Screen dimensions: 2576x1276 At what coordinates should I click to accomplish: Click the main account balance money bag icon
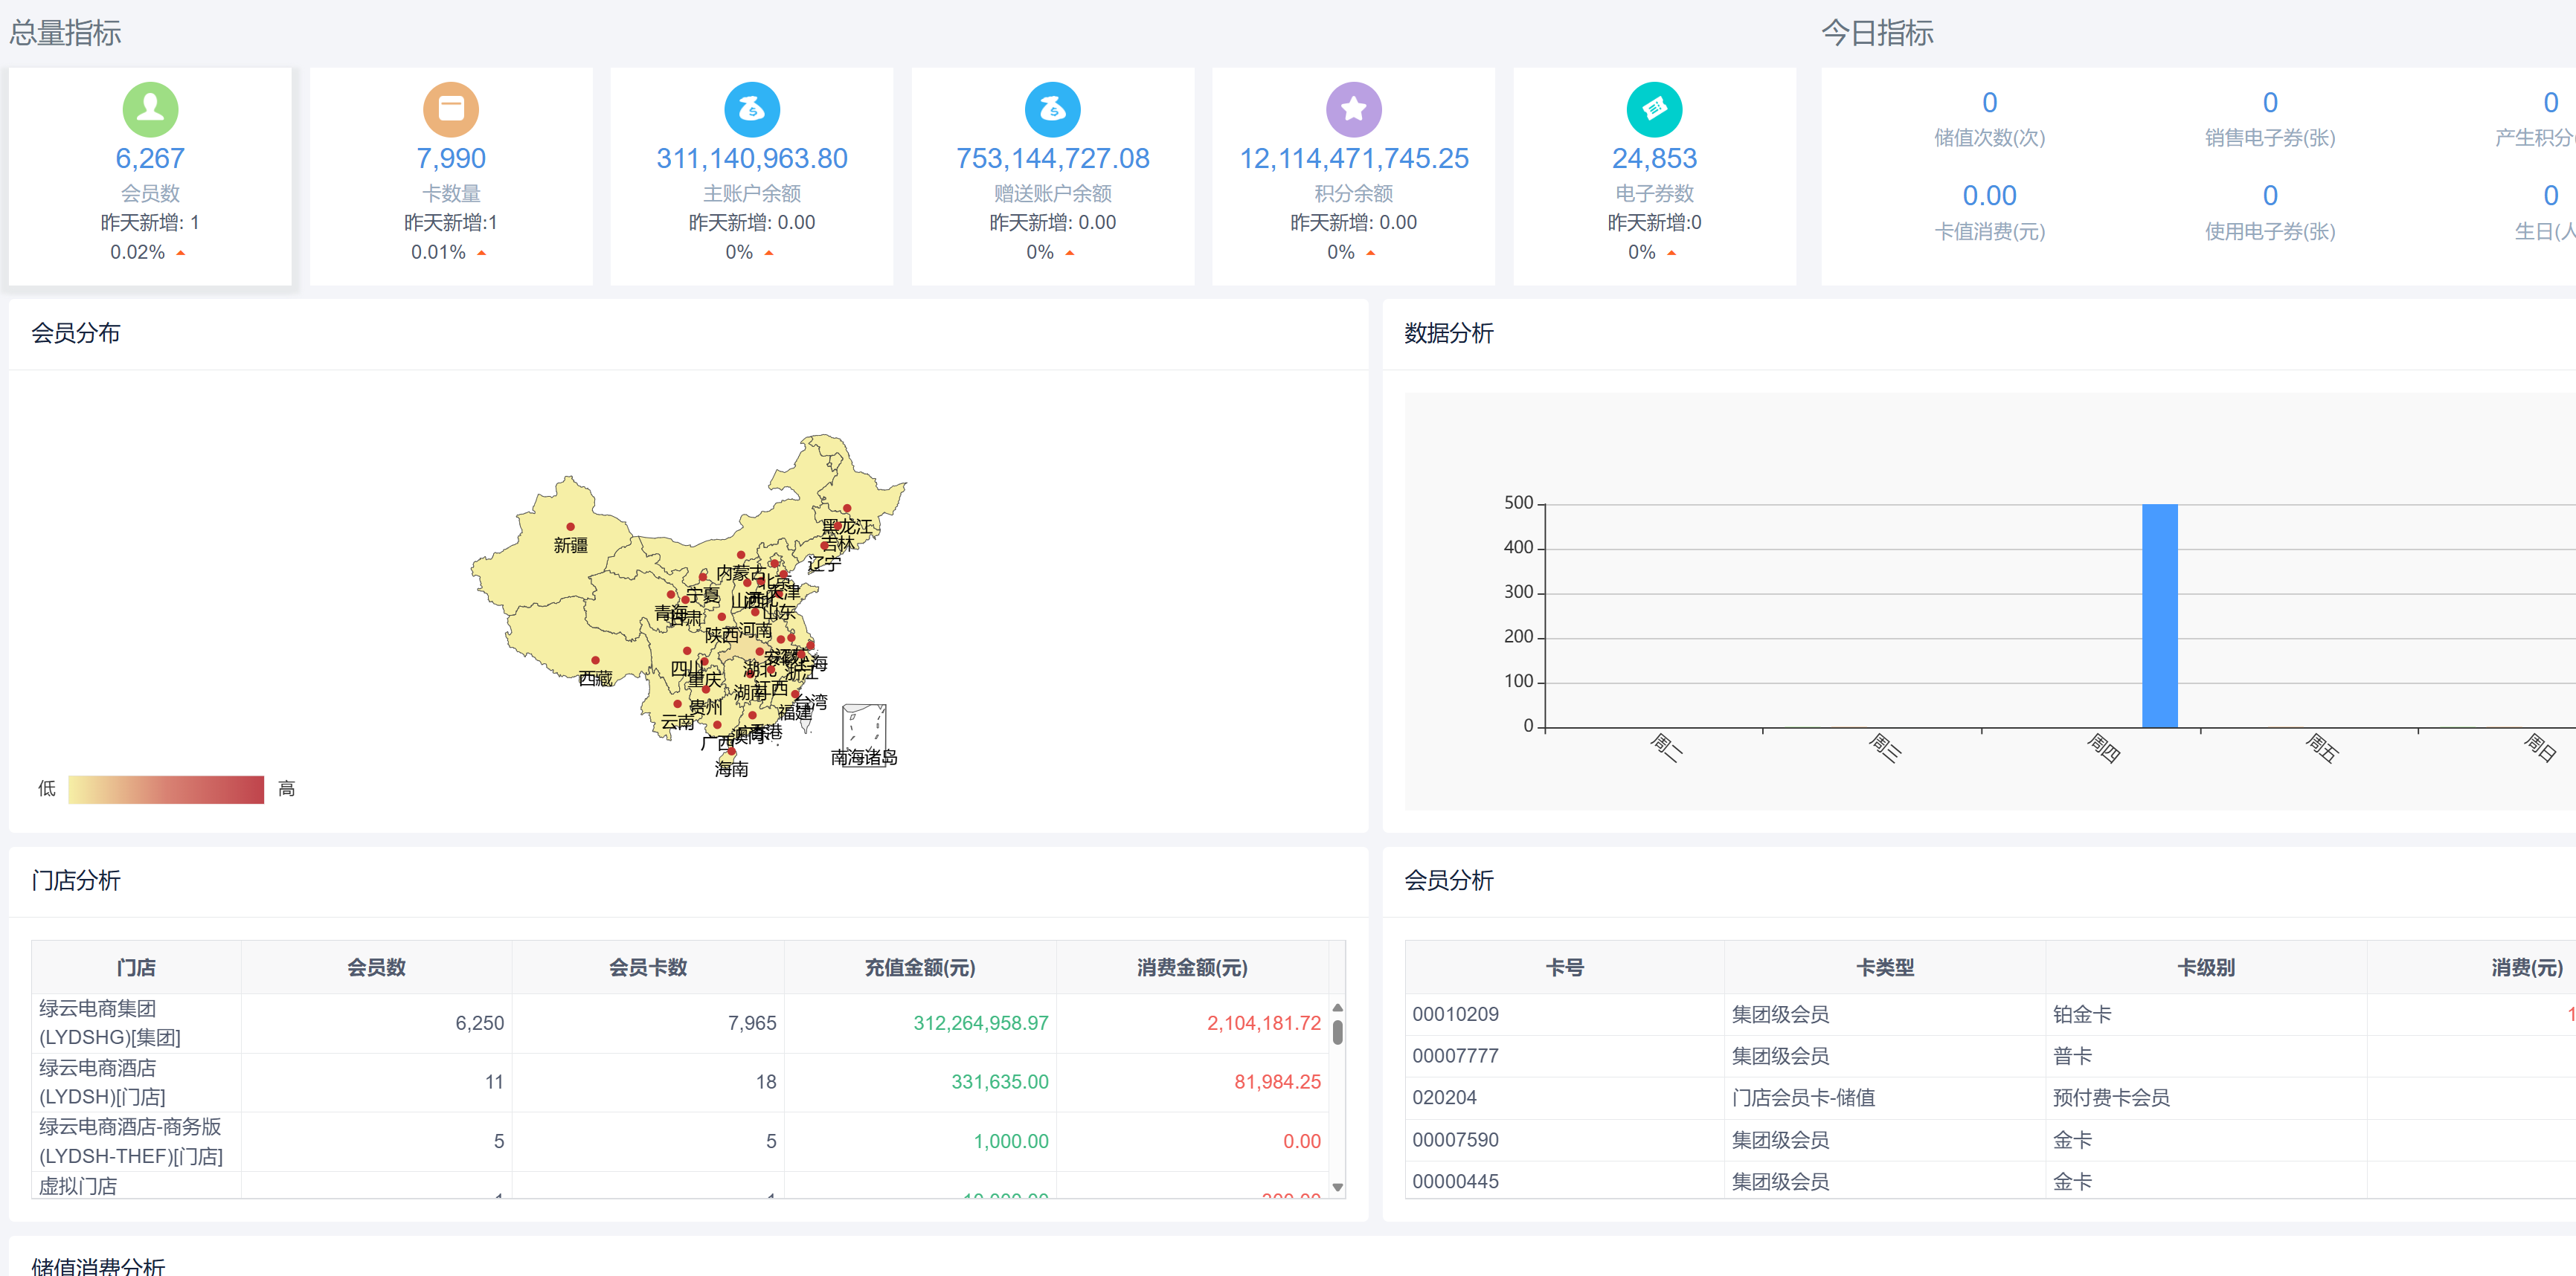752,108
